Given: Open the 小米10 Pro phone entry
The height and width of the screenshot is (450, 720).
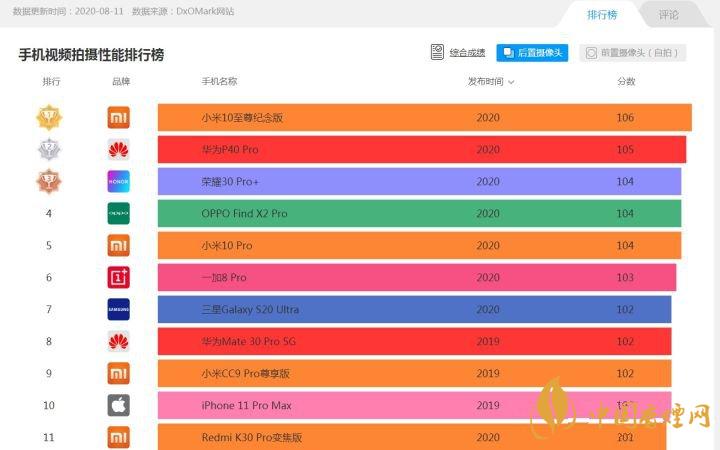Looking at the screenshot, I should tap(227, 245).
